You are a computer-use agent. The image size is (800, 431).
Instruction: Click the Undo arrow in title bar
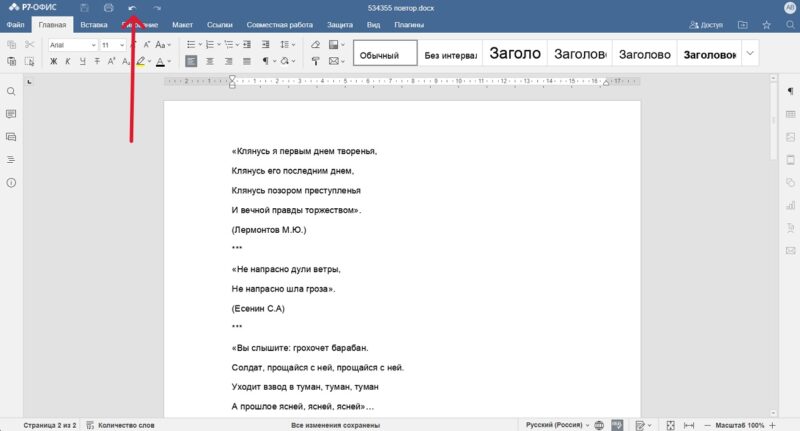click(x=132, y=8)
